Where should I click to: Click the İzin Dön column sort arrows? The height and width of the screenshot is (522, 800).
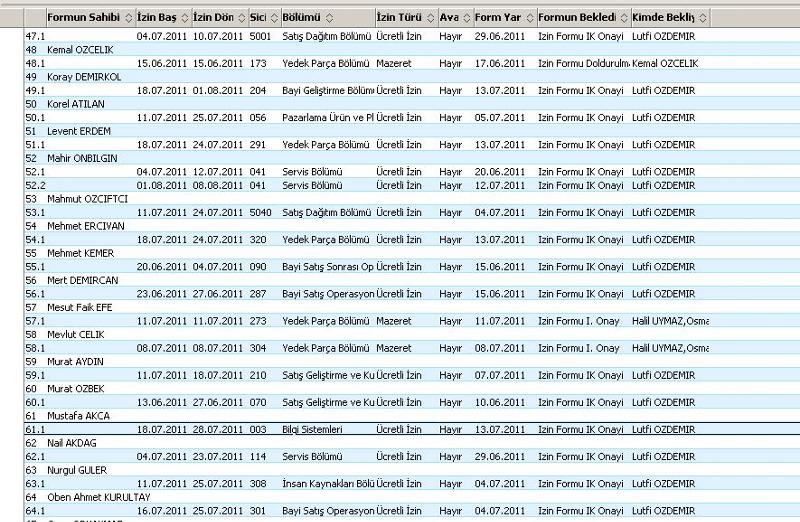[242, 18]
